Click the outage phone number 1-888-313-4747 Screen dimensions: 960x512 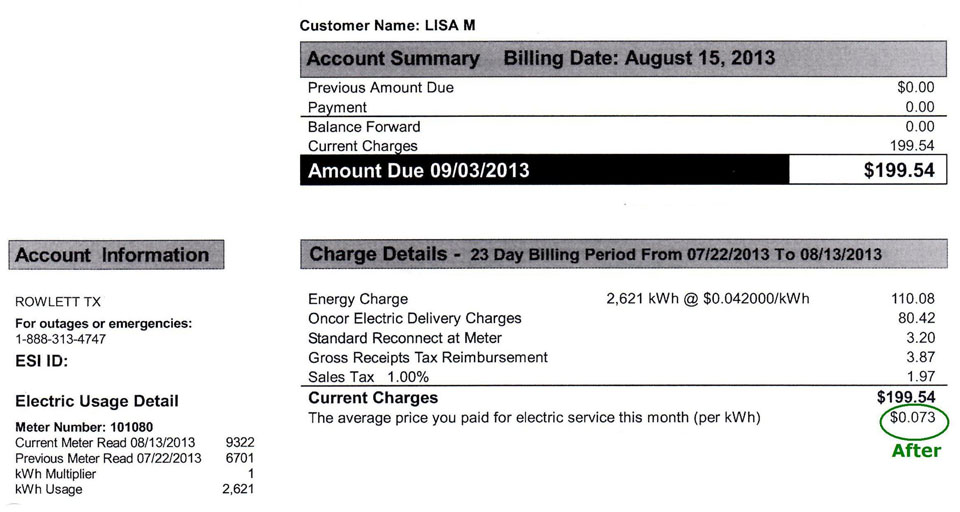[x=61, y=339]
